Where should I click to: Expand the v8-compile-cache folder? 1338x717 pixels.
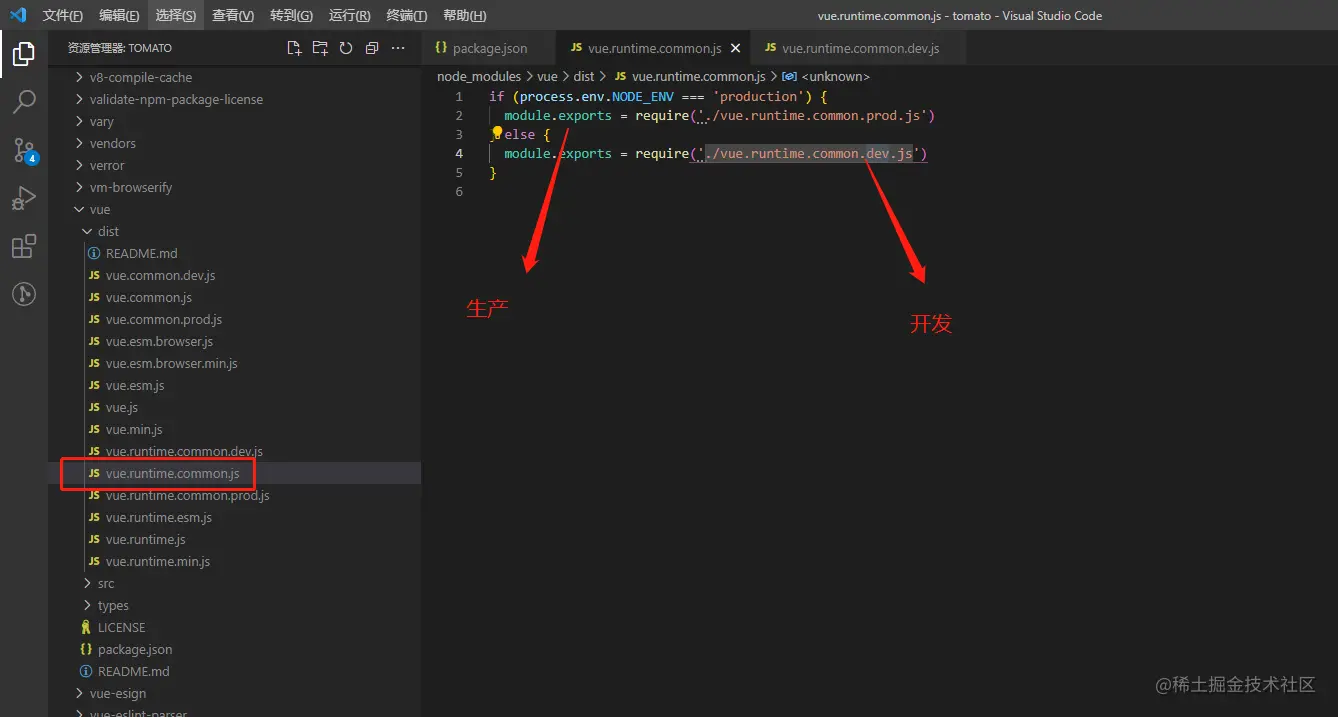(140, 77)
